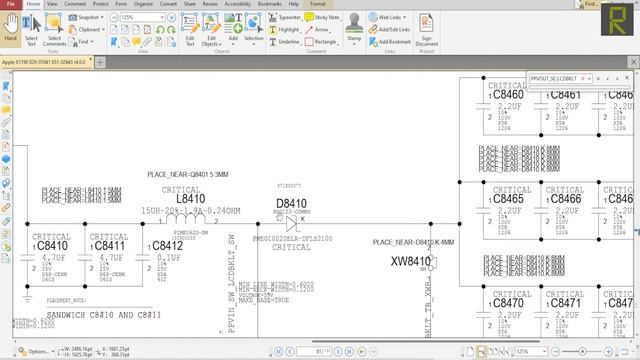Image resolution: width=640 pixels, height=360 pixels.
Task: Go back to previous view
Action: coord(362,351)
